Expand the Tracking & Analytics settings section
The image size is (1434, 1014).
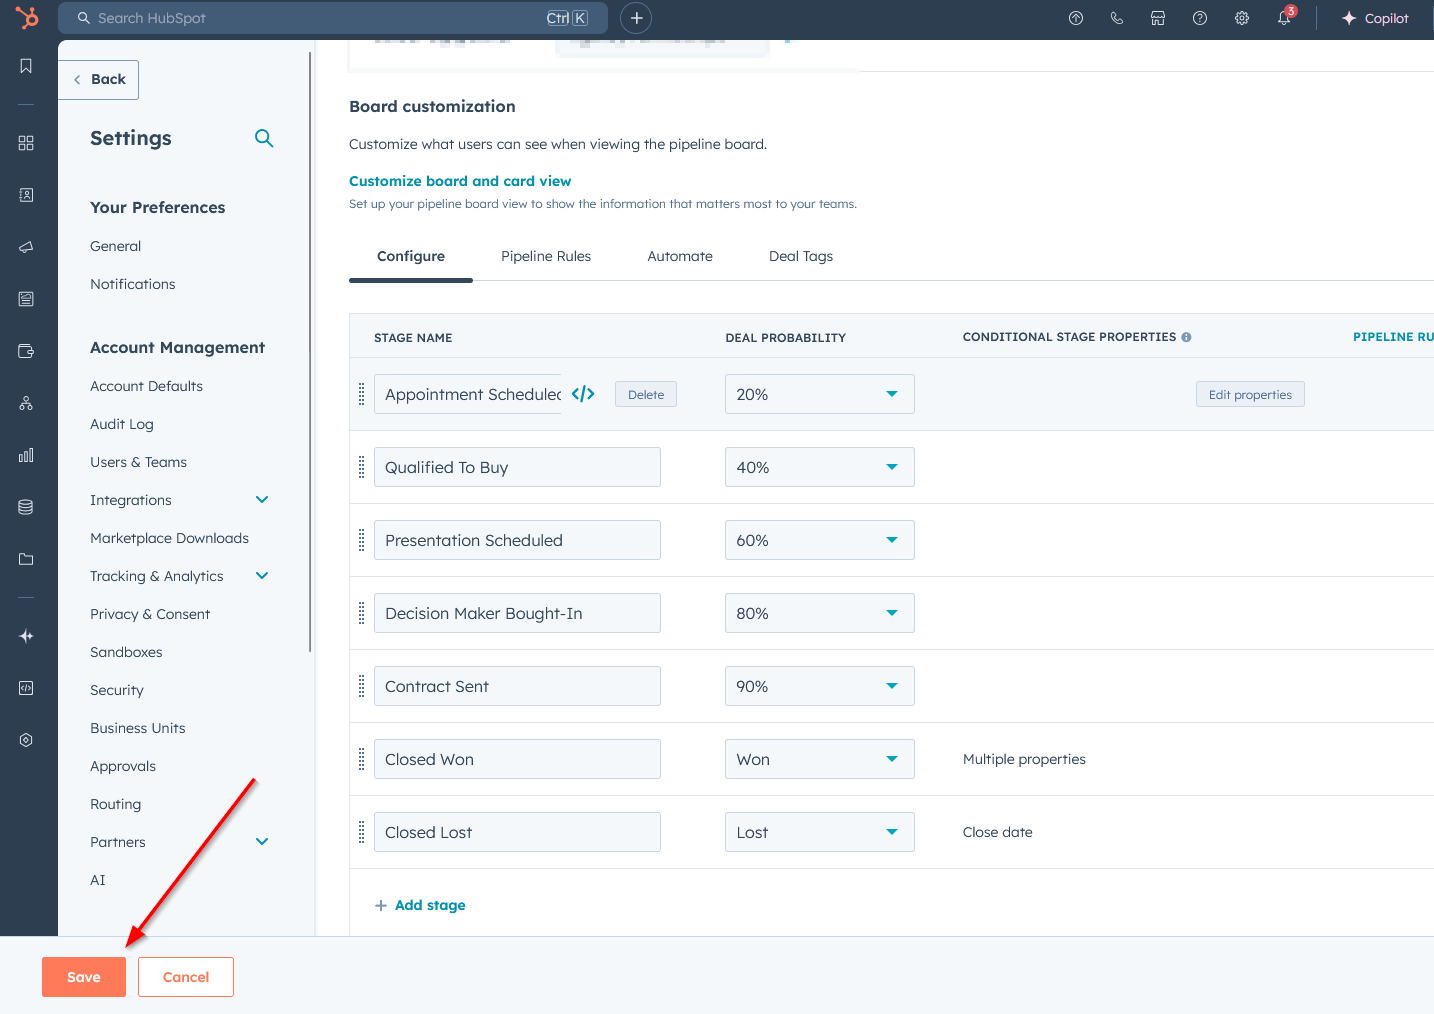(x=261, y=576)
